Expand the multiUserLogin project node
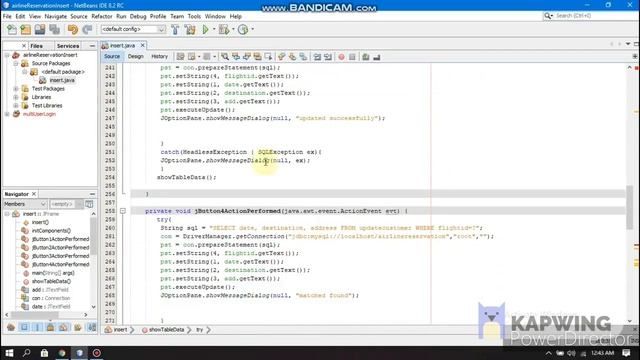This screenshot has width=640, height=360. pos(7,114)
